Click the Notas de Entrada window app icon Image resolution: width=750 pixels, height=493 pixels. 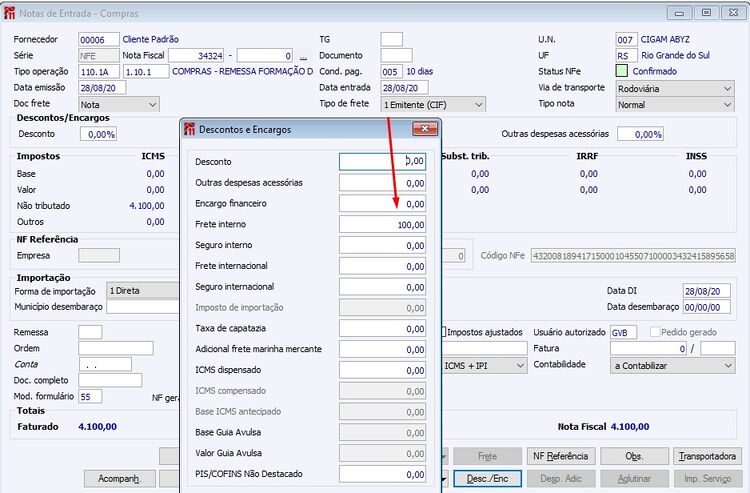pos(9,13)
